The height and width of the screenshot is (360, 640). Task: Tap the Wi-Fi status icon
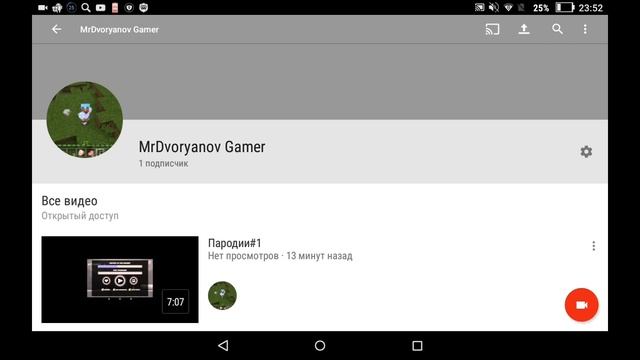pyautogui.click(x=508, y=7)
